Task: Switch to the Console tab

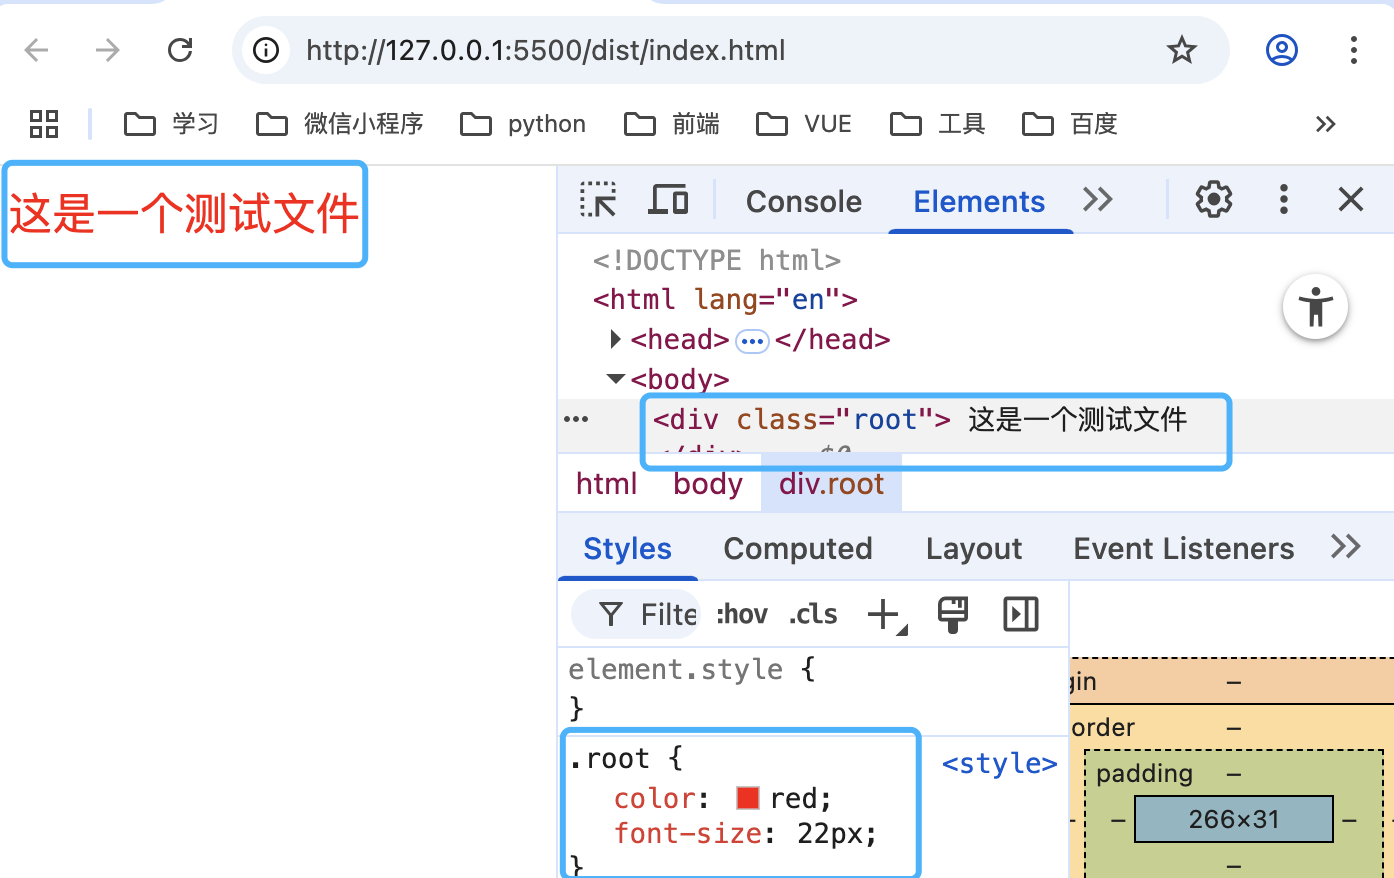Action: [803, 201]
